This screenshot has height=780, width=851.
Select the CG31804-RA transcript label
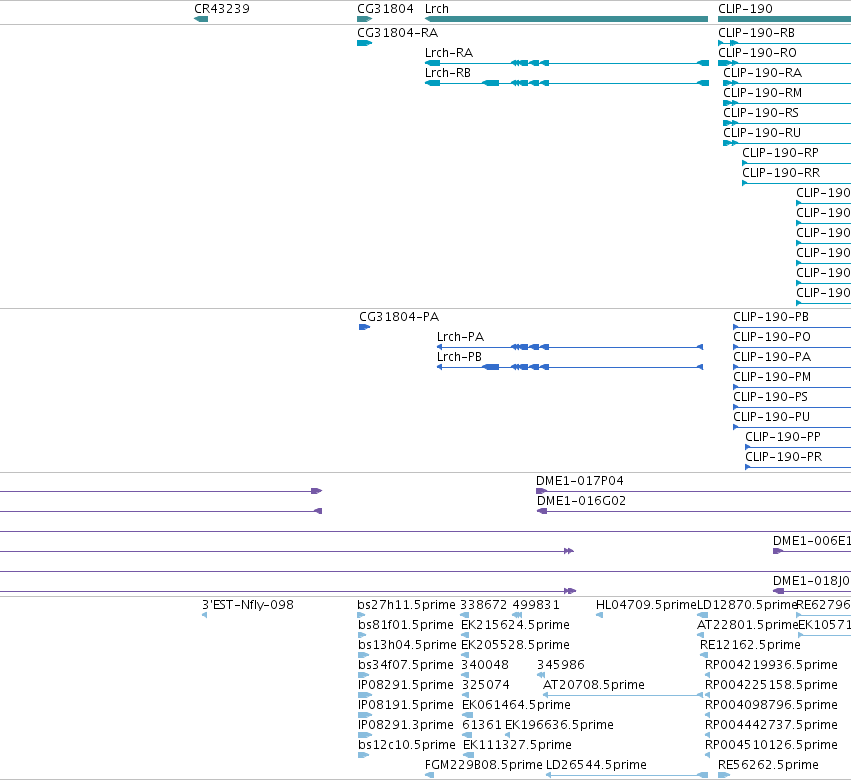click(397, 33)
